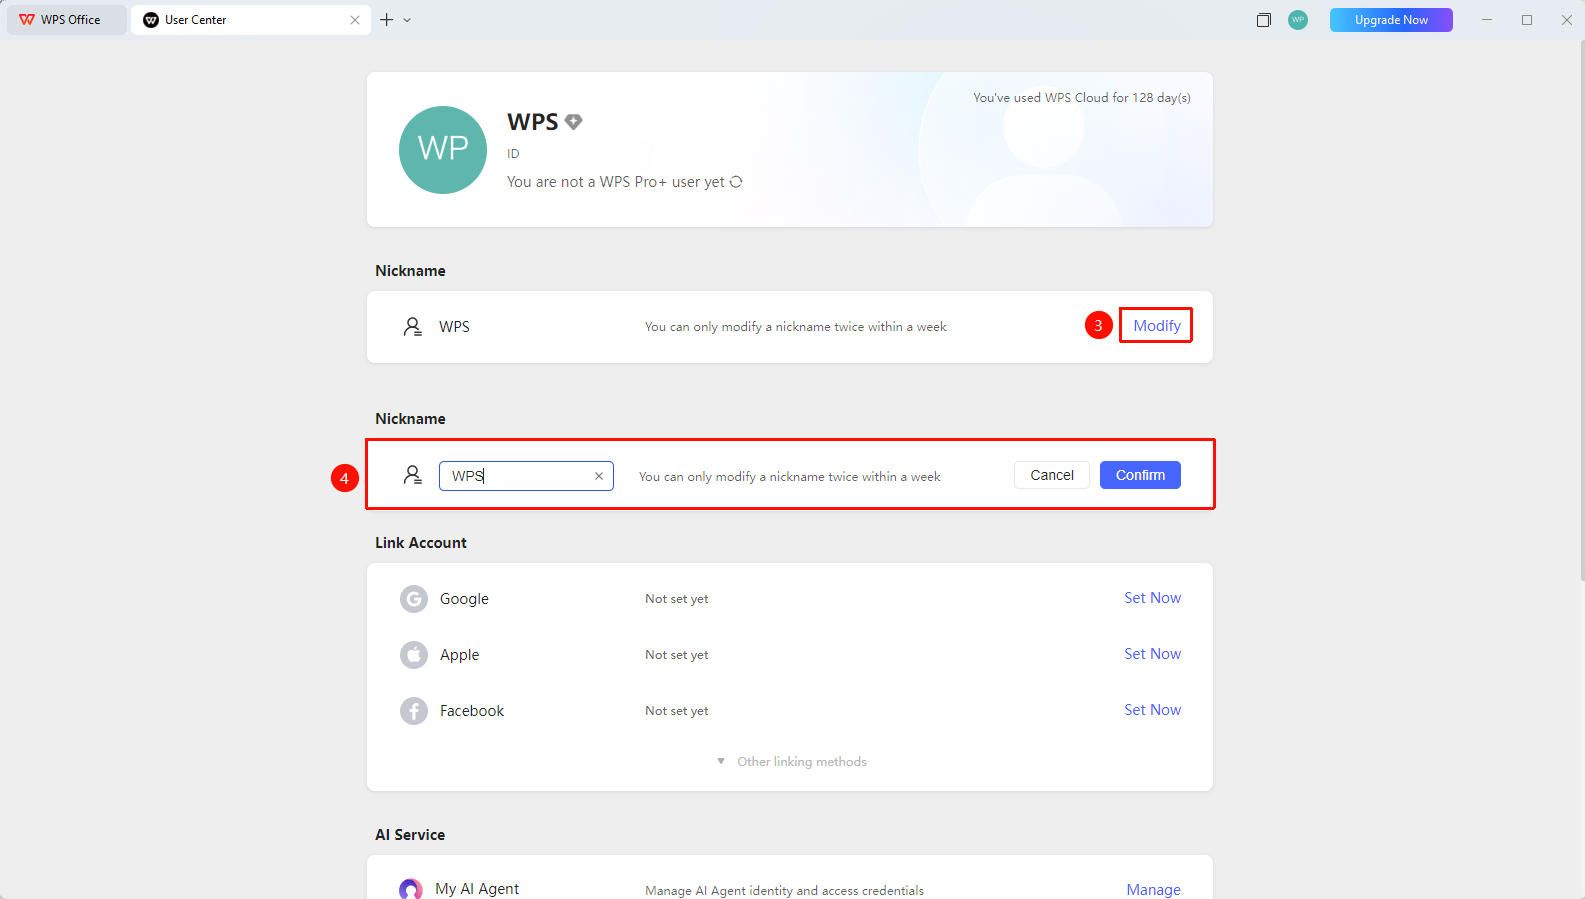Maximize the WPS Office window

pyautogui.click(x=1527, y=20)
